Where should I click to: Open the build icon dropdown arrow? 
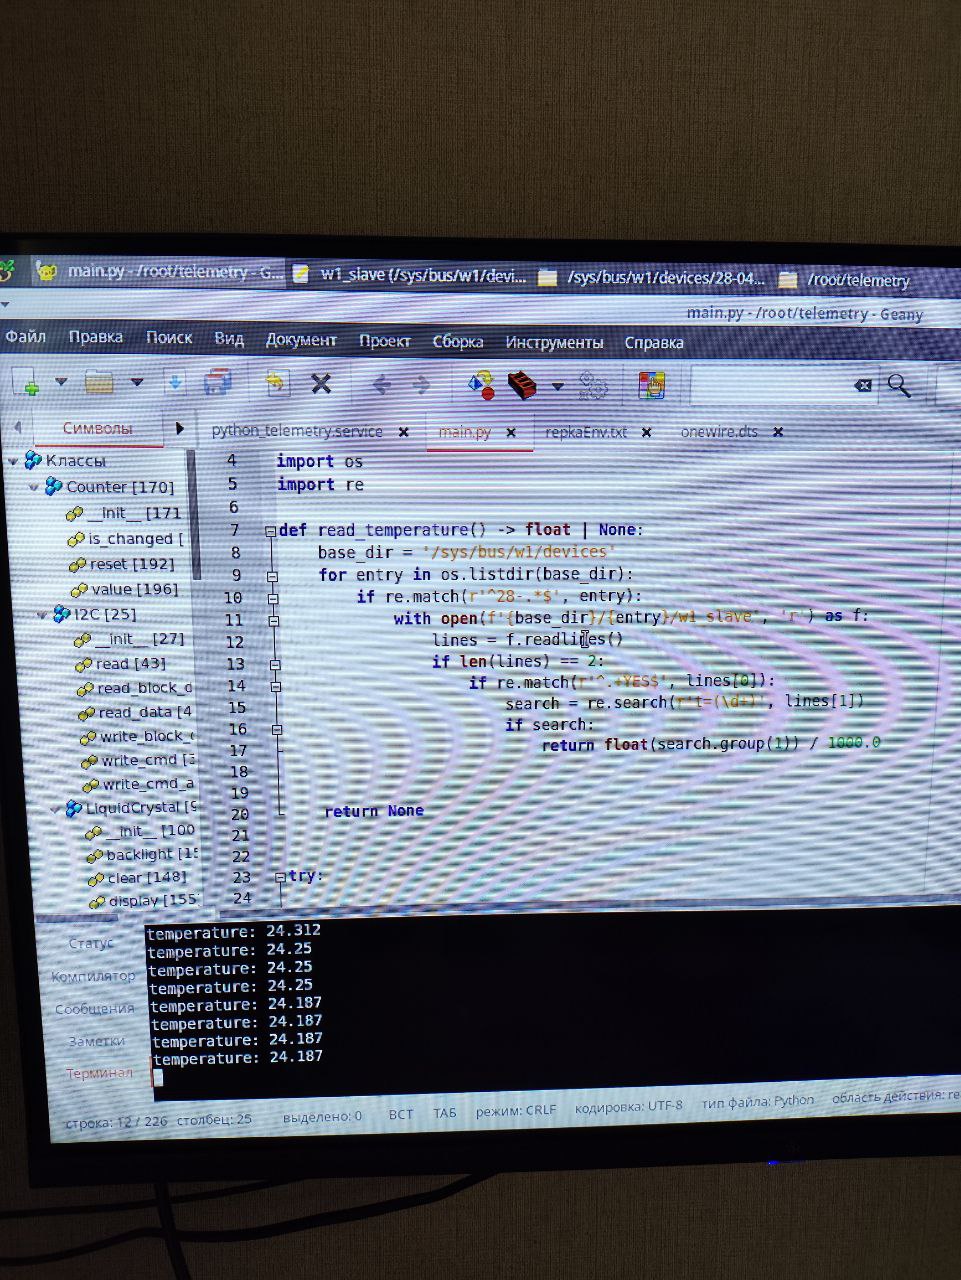point(557,386)
